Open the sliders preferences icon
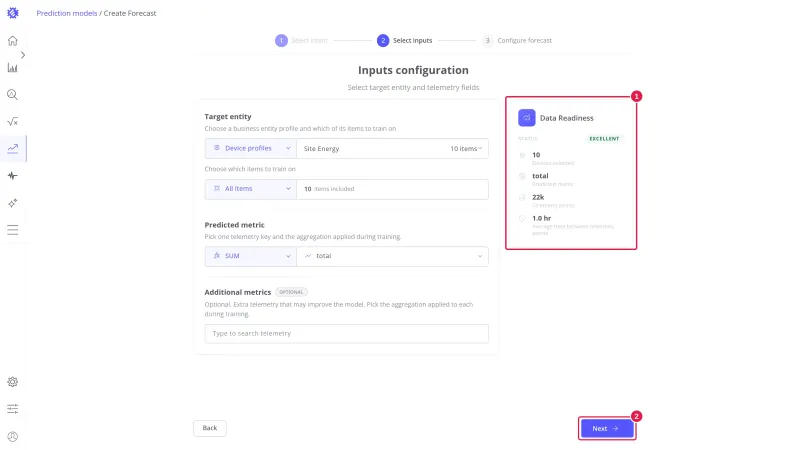Screen dimensions: 800x450 pos(13,409)
